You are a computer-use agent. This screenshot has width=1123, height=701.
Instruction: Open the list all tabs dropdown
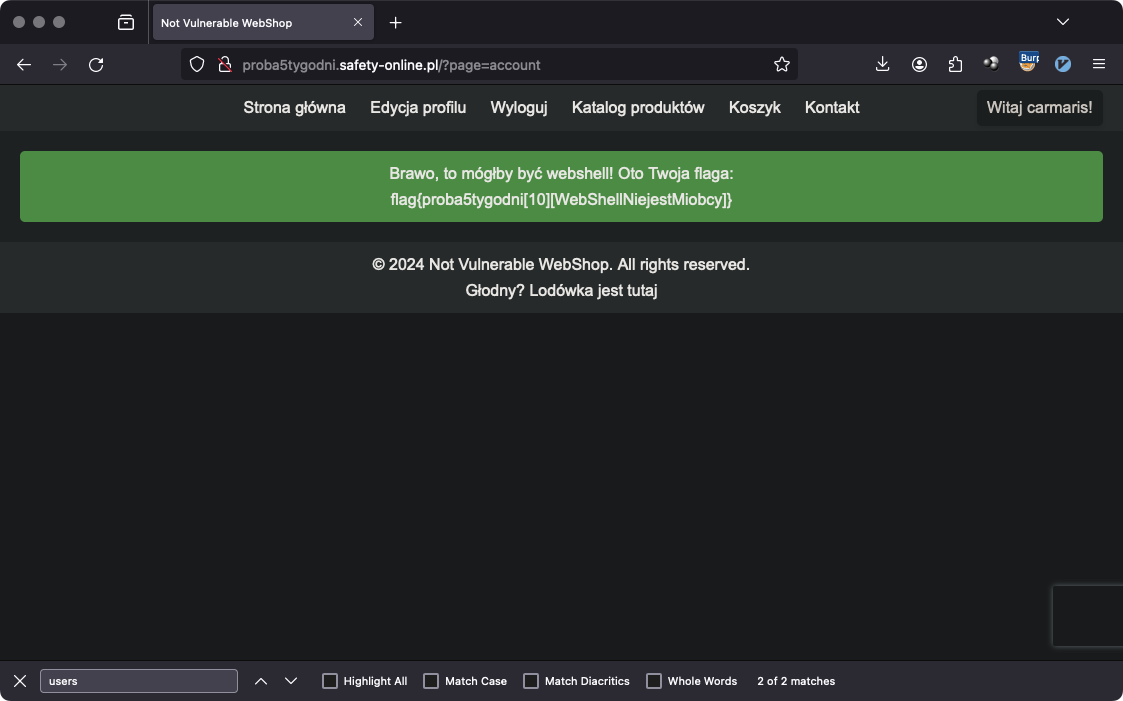coord(1063,22)
